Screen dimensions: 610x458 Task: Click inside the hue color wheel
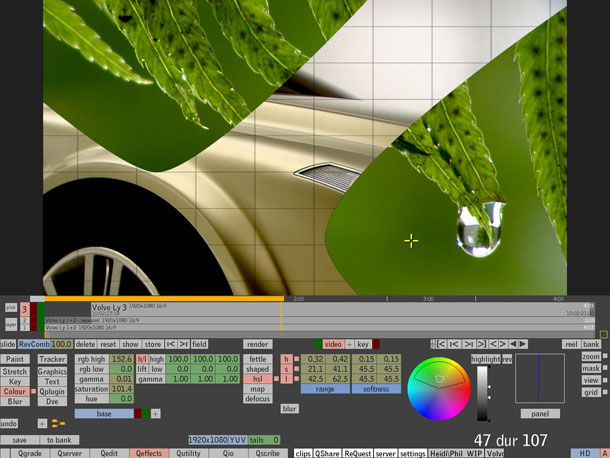[438, 386]
